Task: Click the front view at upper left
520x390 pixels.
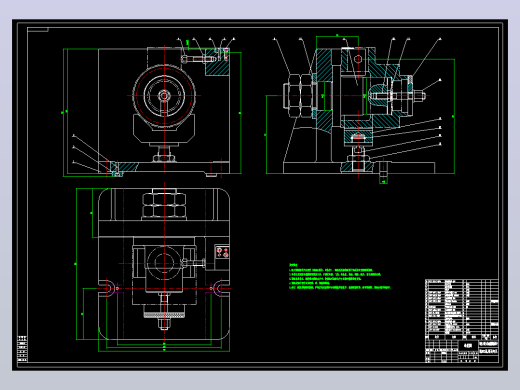Action: [x=152, y=107]
